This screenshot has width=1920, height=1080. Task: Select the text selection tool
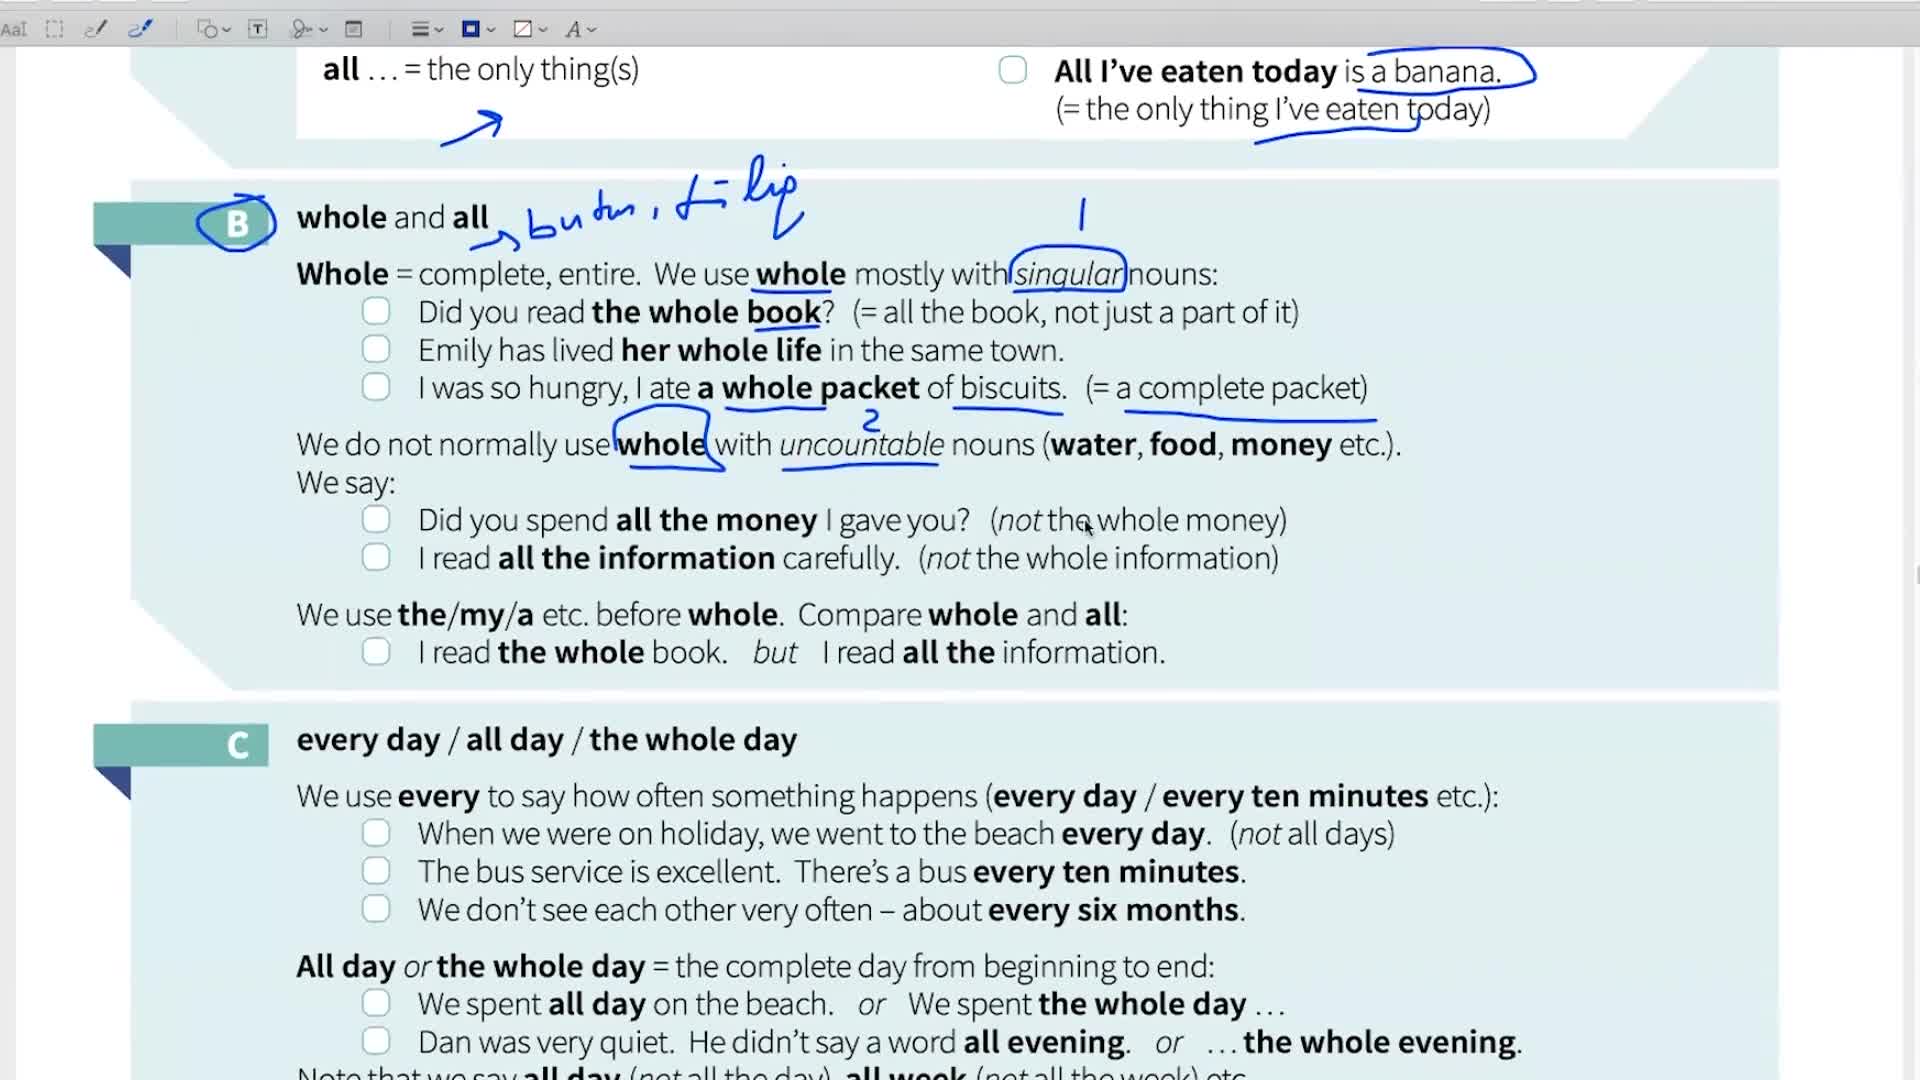tap(14, 29)
